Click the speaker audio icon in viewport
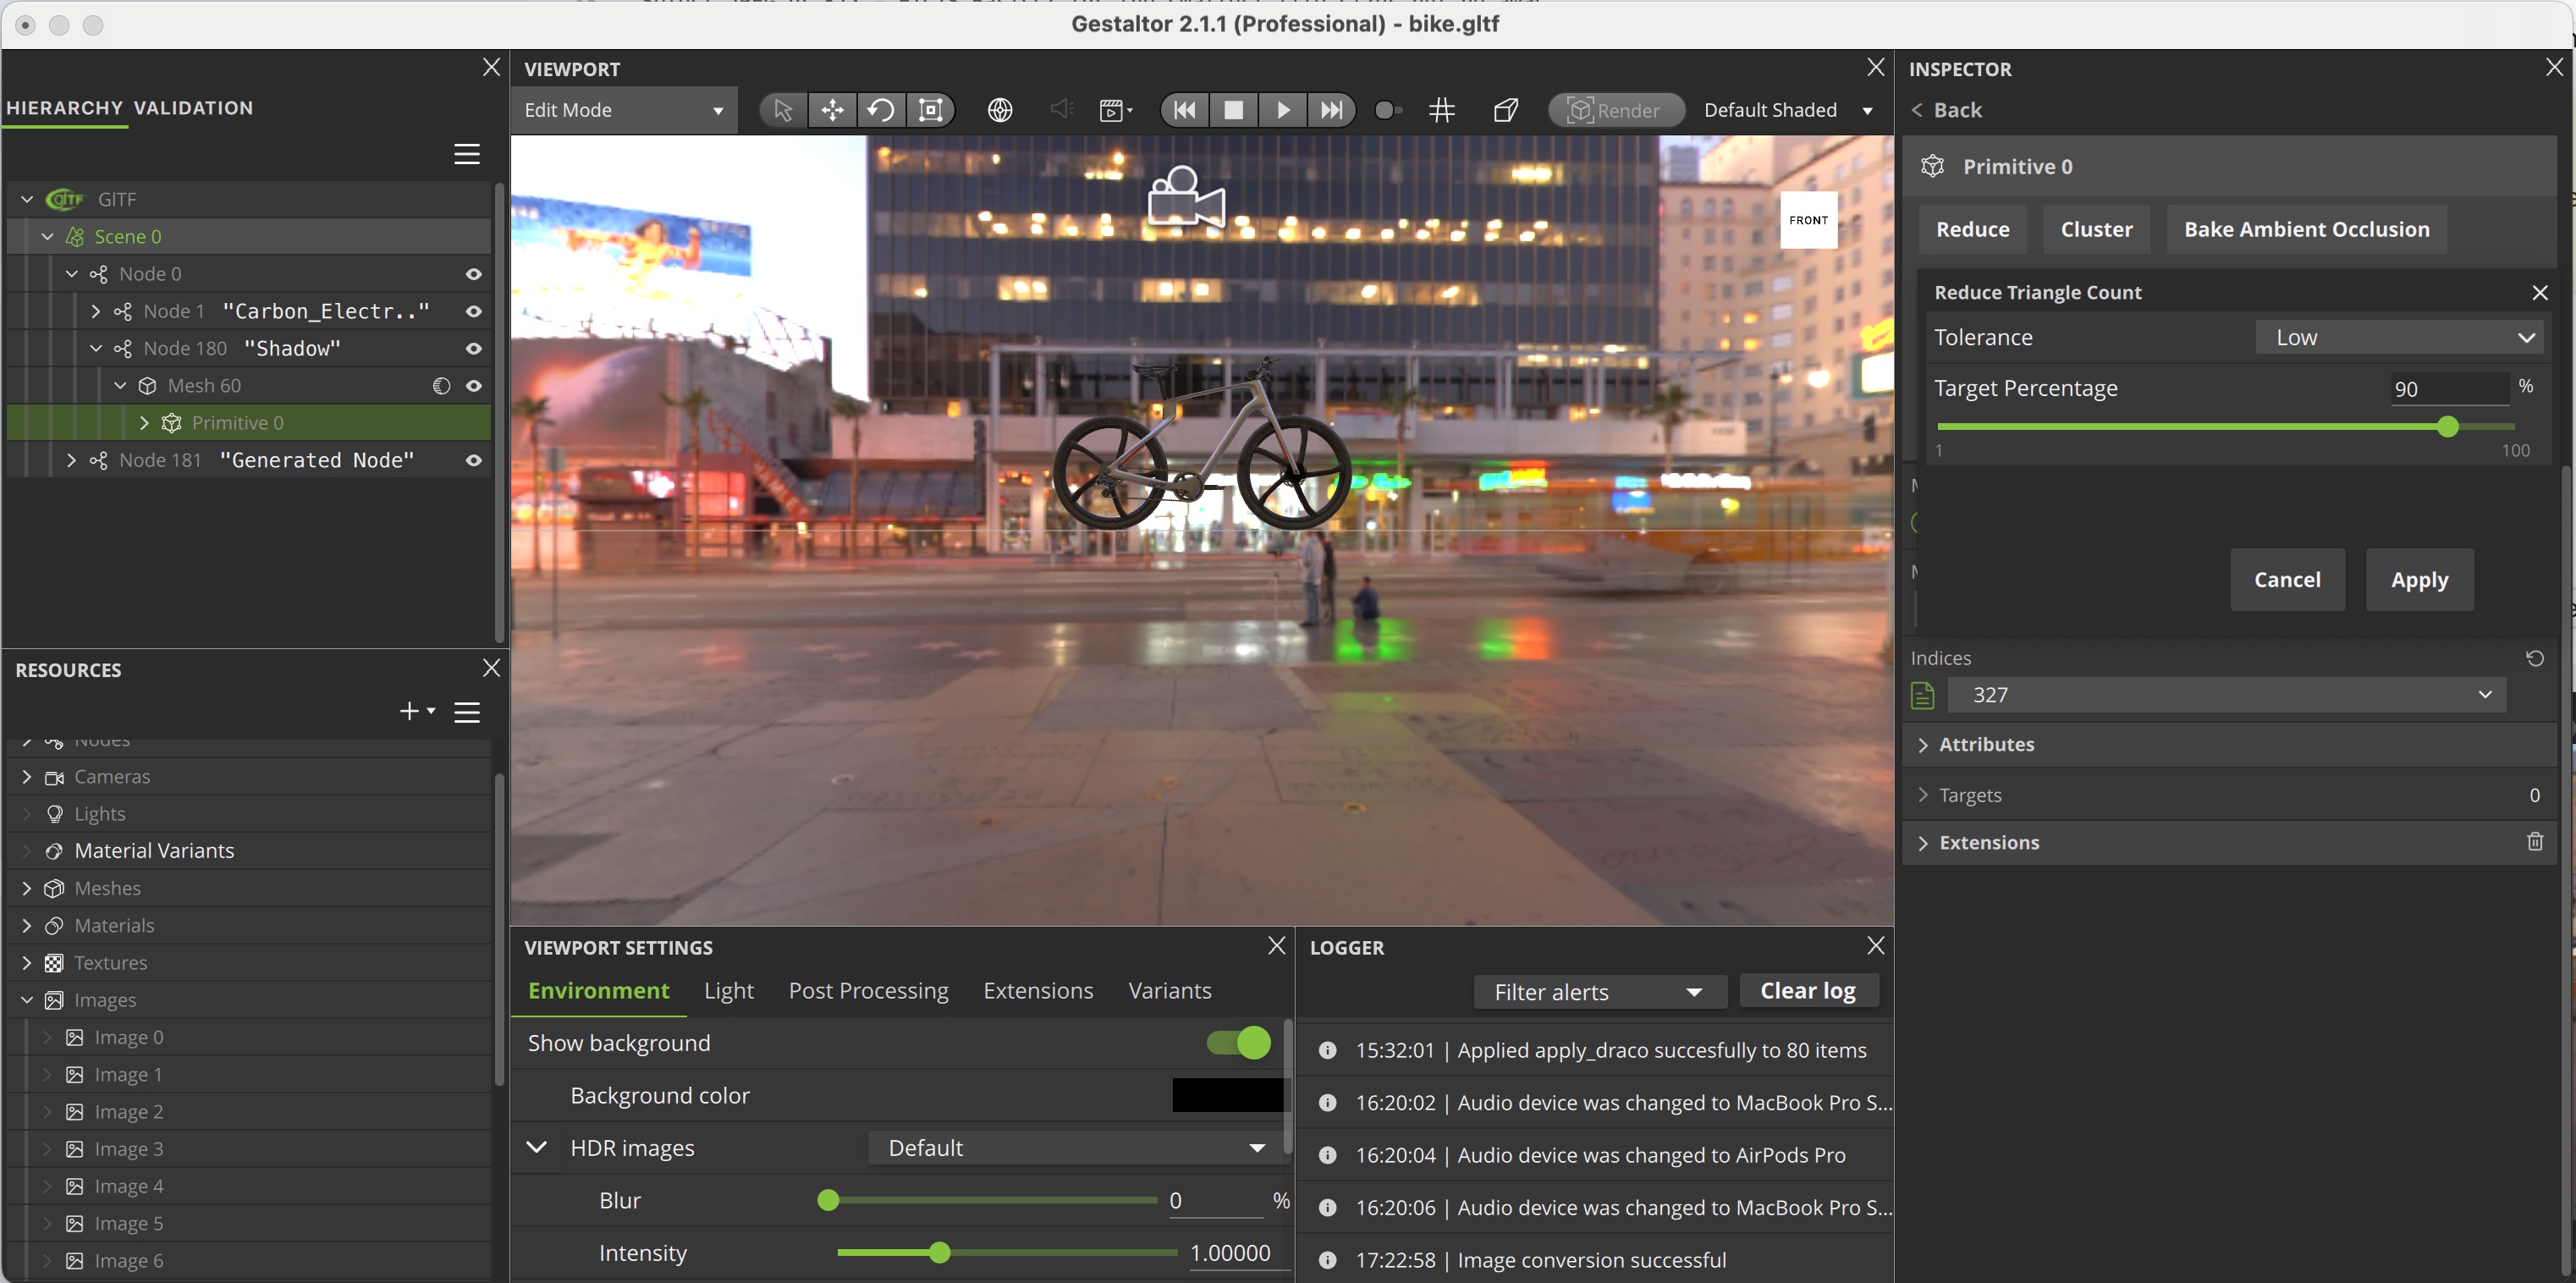 click(x=1062, y=109)
